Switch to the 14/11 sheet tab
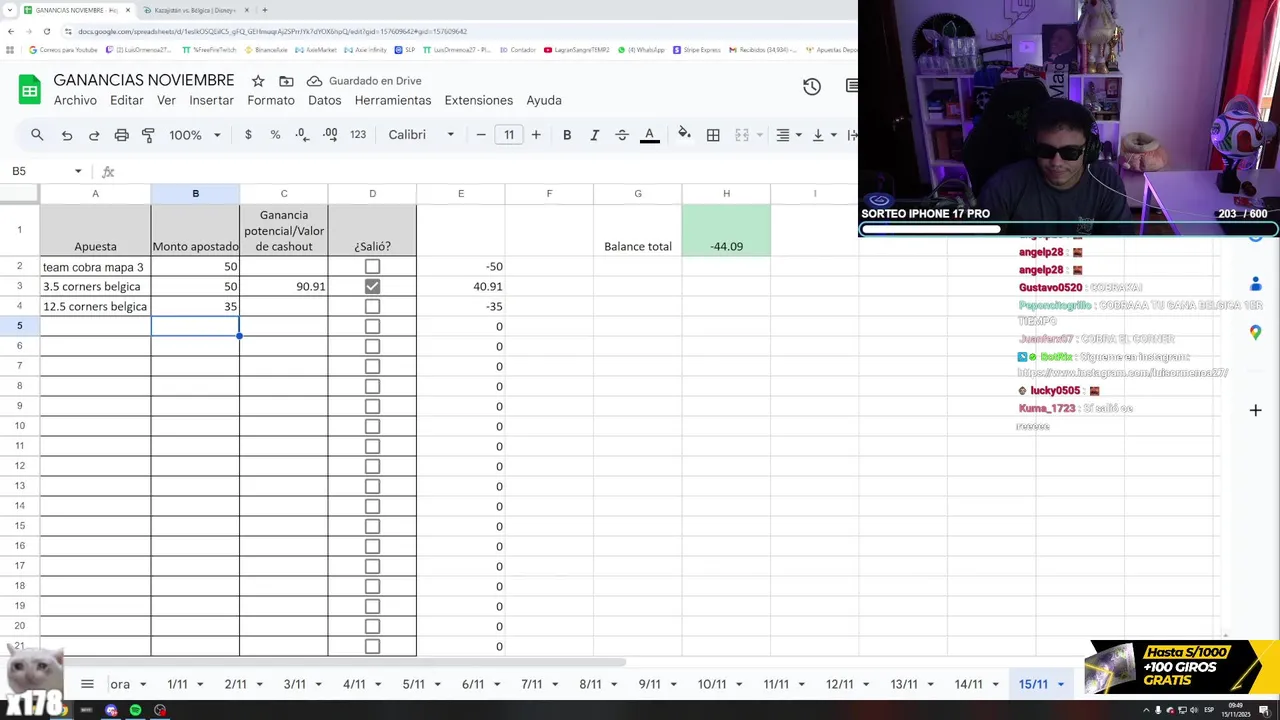 pos(968,685)
